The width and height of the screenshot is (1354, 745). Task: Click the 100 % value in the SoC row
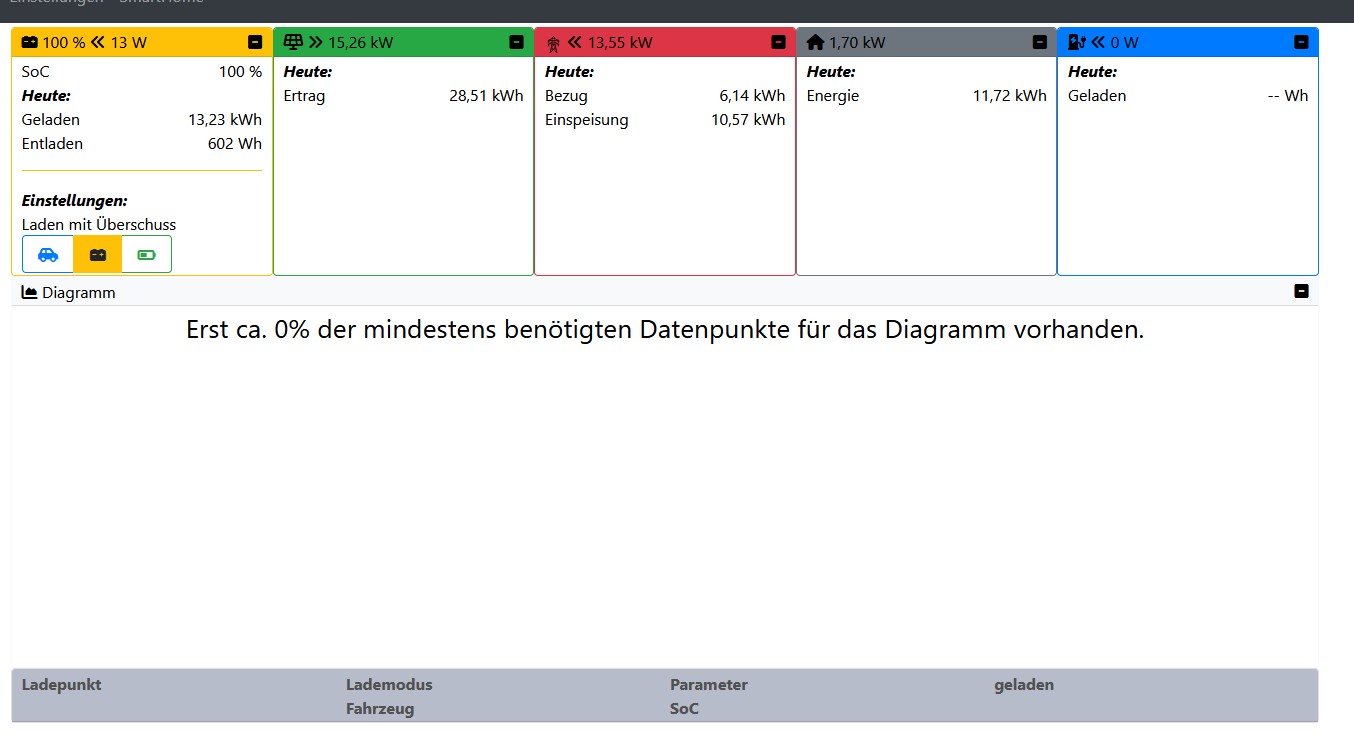click(x=240, y=72)
